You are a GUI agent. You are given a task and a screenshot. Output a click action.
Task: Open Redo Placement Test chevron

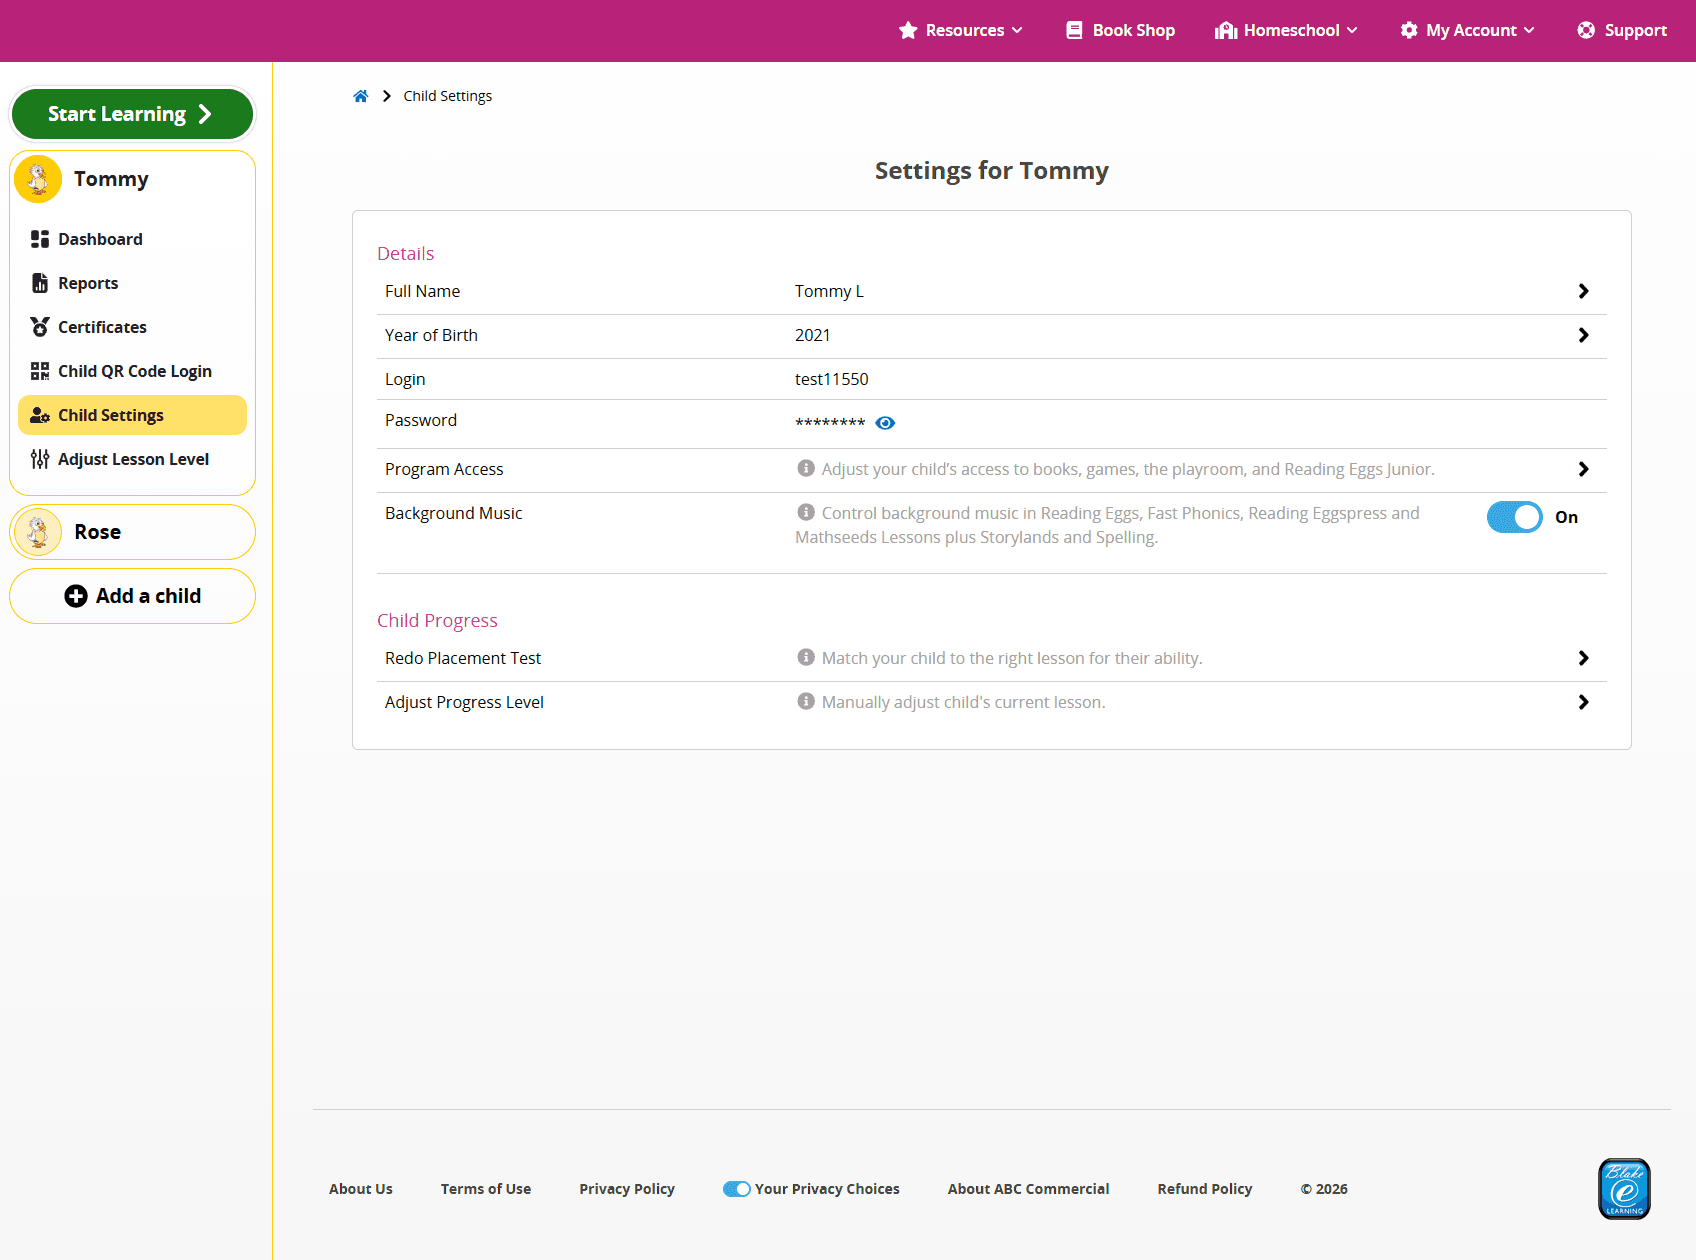(1583, 658)
